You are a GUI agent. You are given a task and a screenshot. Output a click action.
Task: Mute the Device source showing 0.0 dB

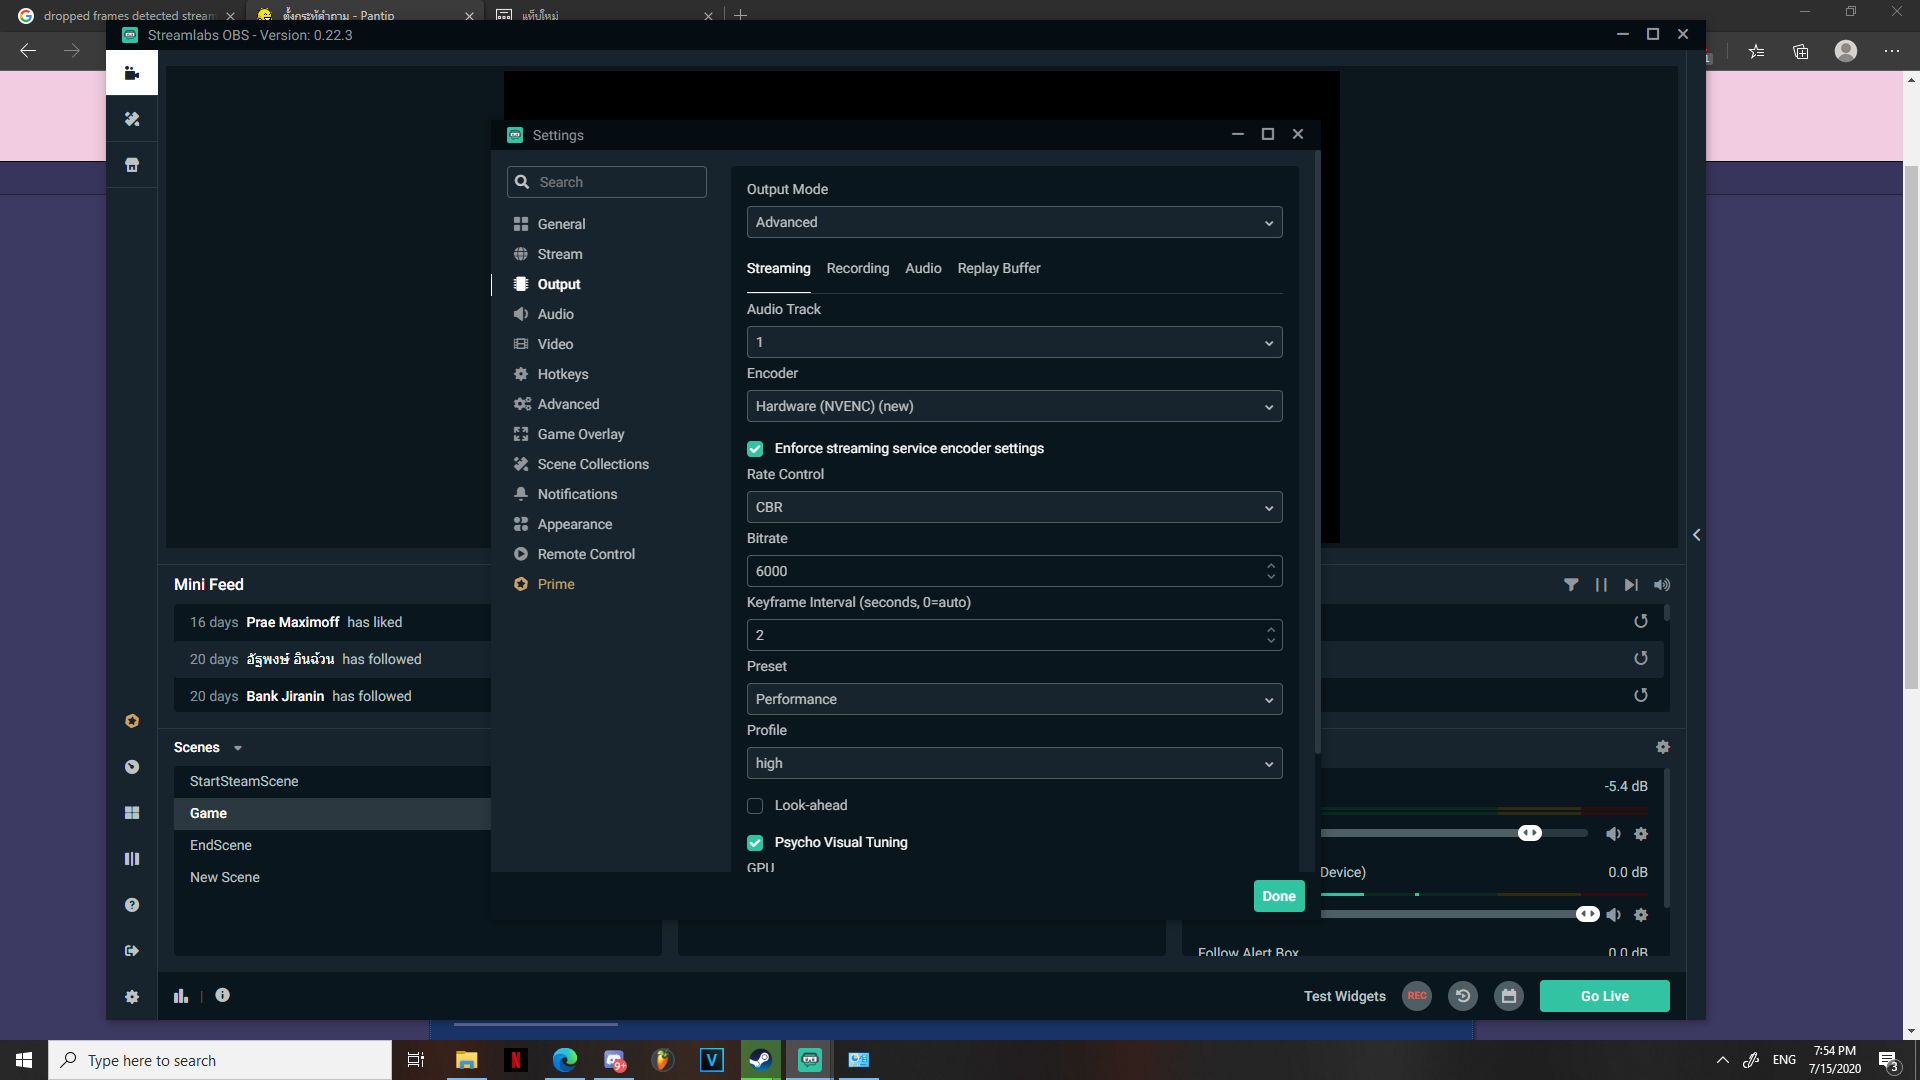click(x=1613, y=915)
